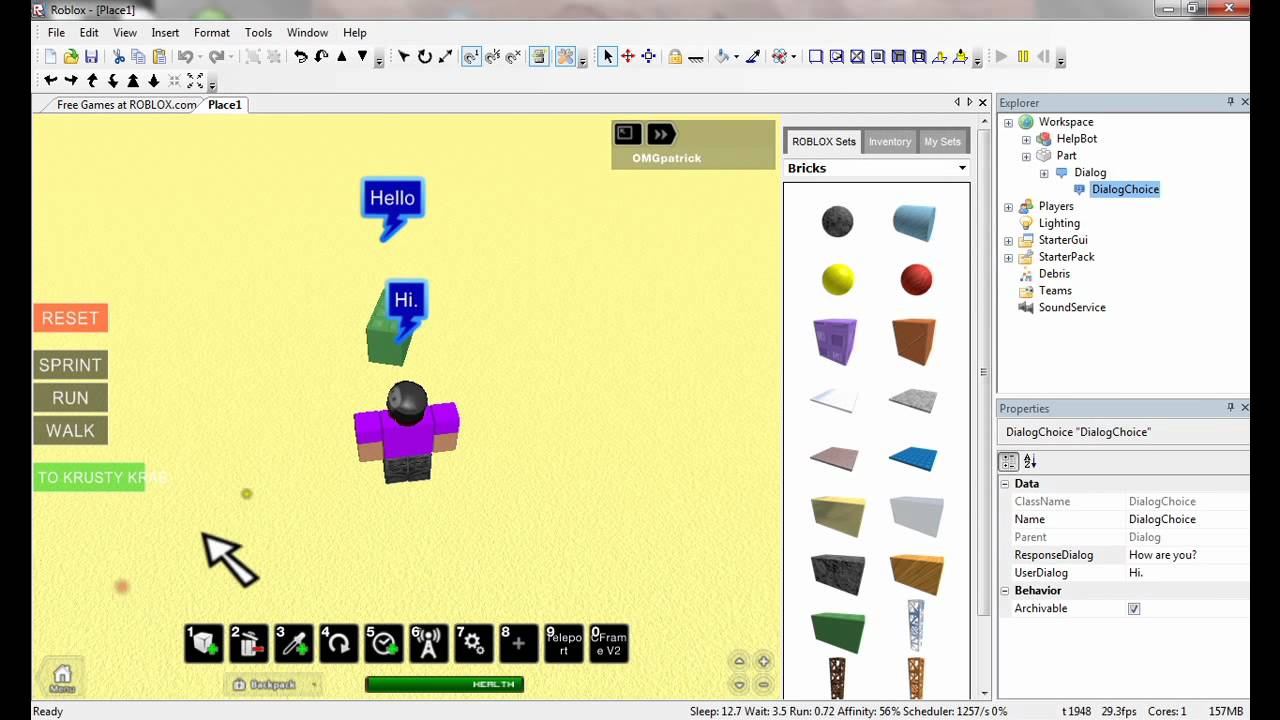Click the Paste clipboard icon
This screenshot has width=1280, height=720.
(x=159, y=57)
